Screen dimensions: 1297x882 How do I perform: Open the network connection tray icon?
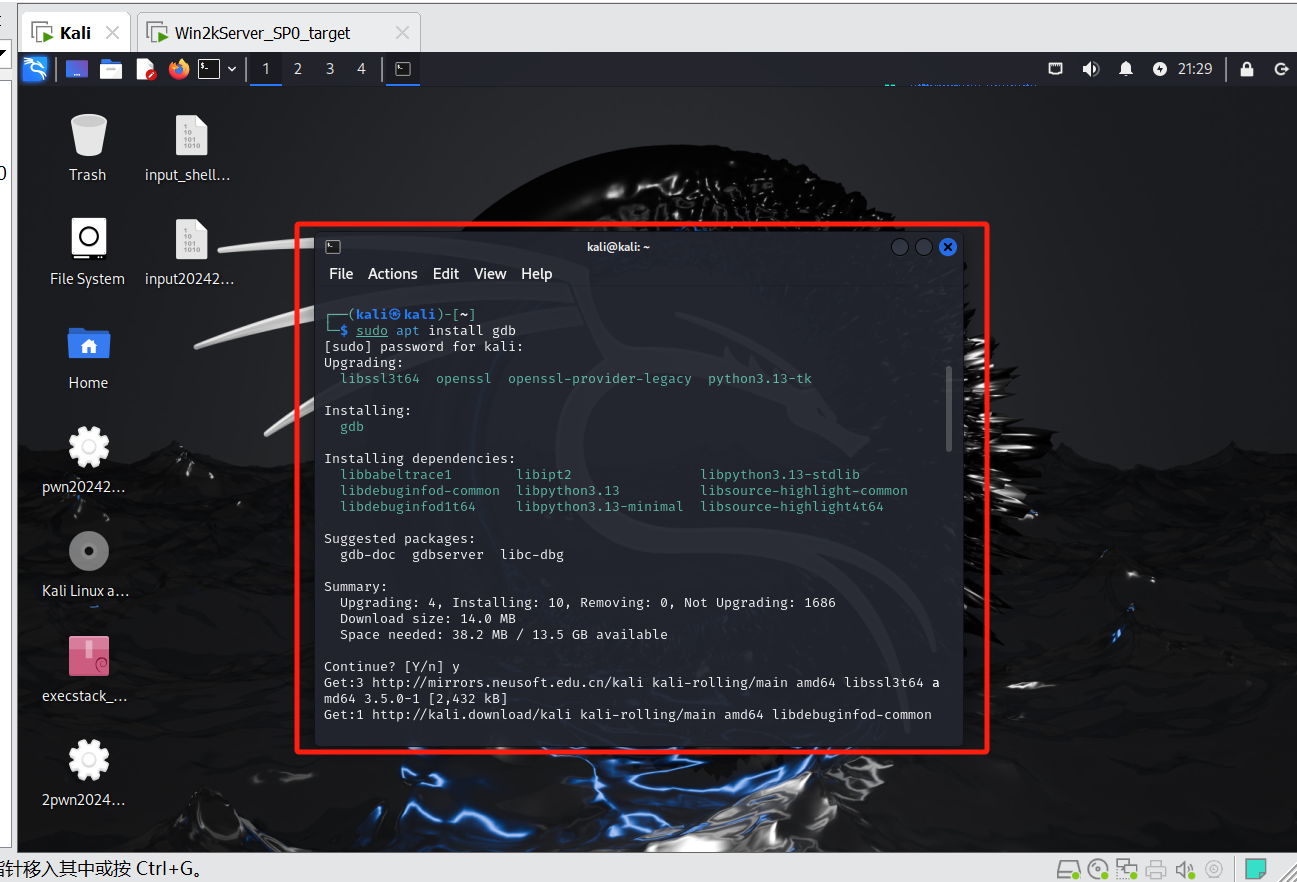pyautogui.click(x=1055, y=69)
